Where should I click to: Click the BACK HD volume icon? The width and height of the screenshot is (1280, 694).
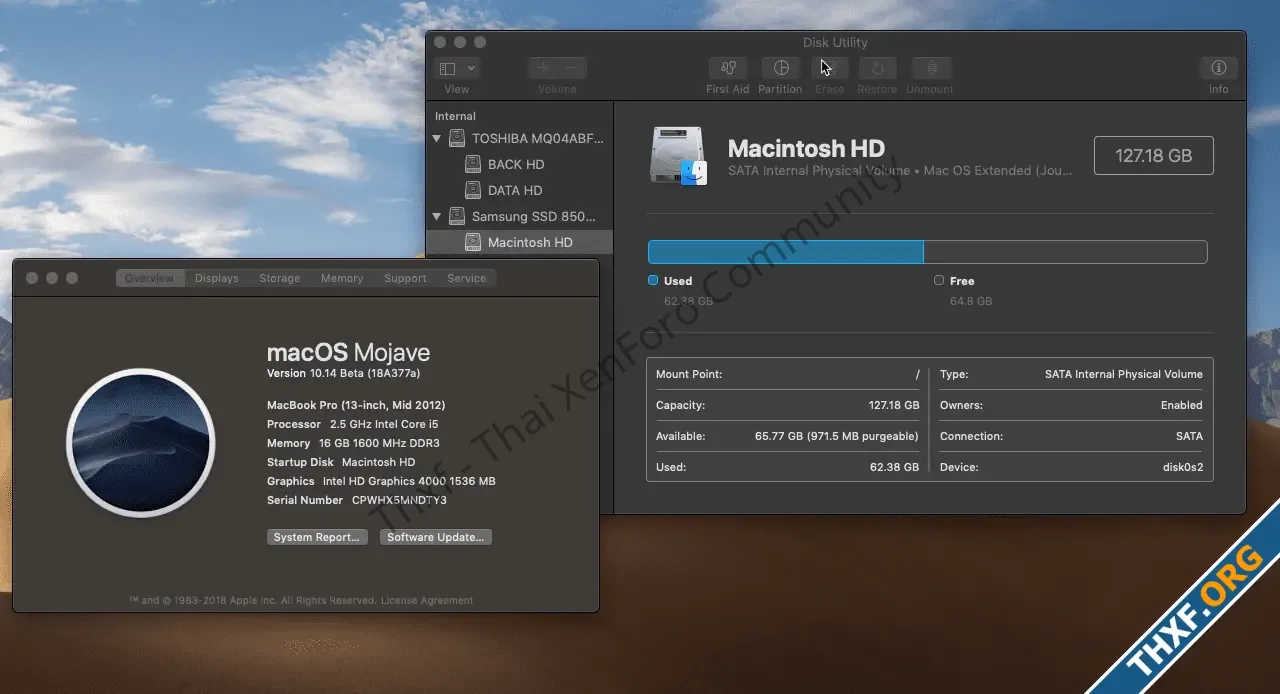[x=473, y=164]
